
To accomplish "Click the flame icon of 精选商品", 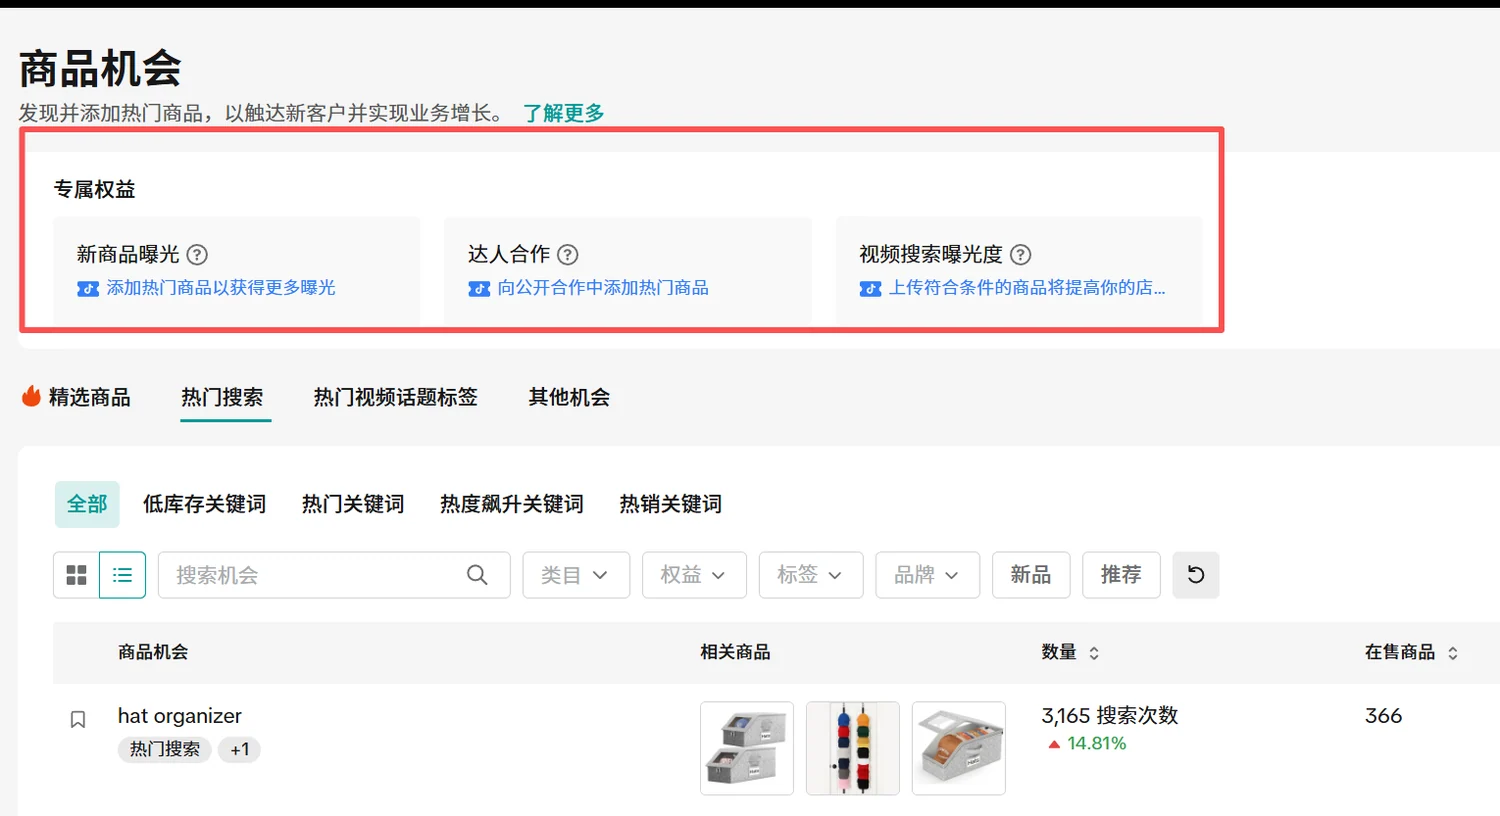I will point(32,396).
